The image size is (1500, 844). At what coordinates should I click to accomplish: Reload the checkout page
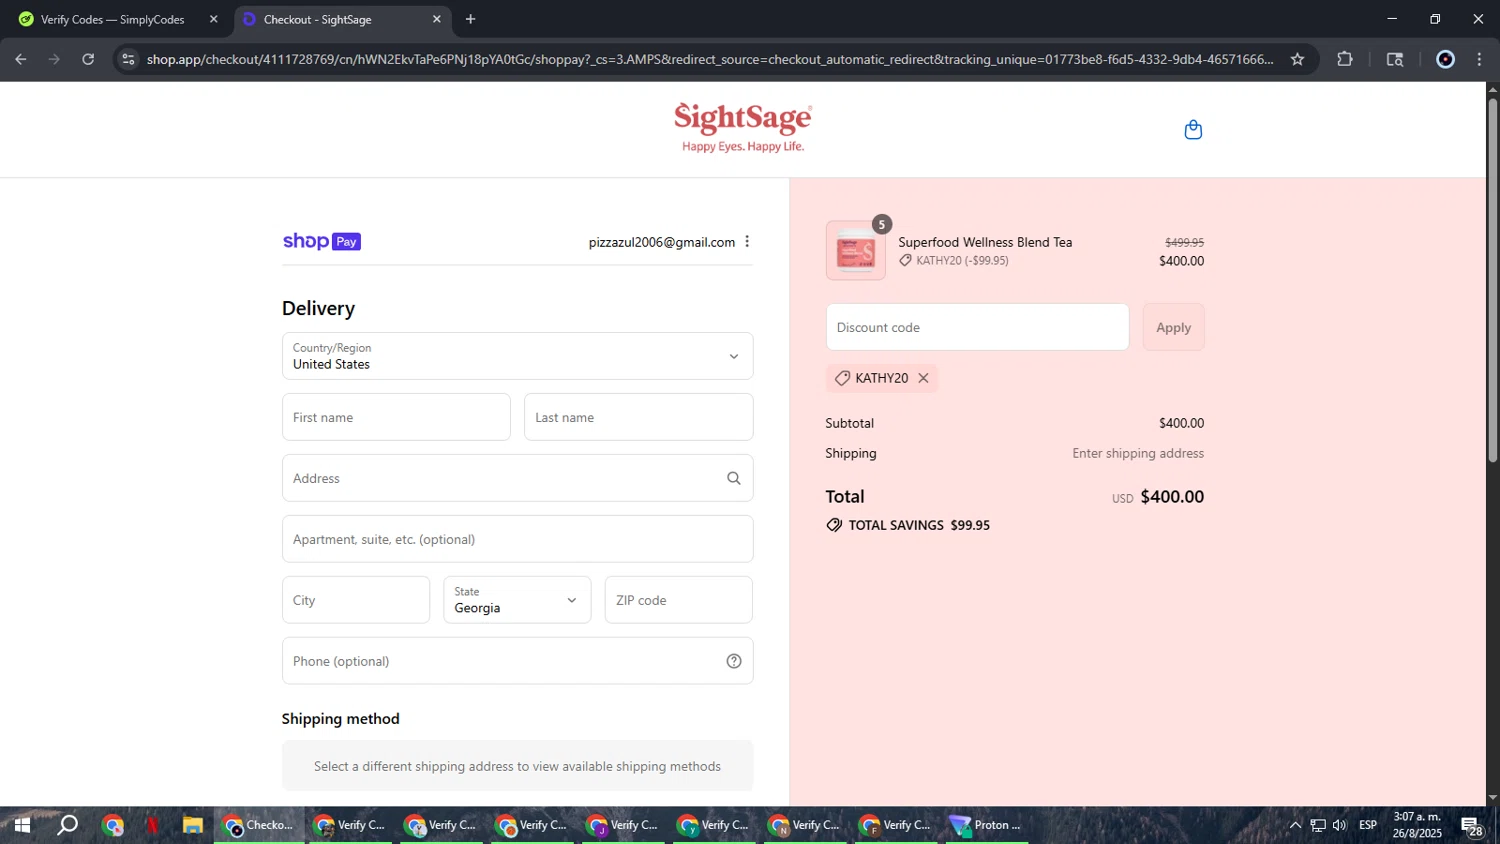click(x=88, y=59)
